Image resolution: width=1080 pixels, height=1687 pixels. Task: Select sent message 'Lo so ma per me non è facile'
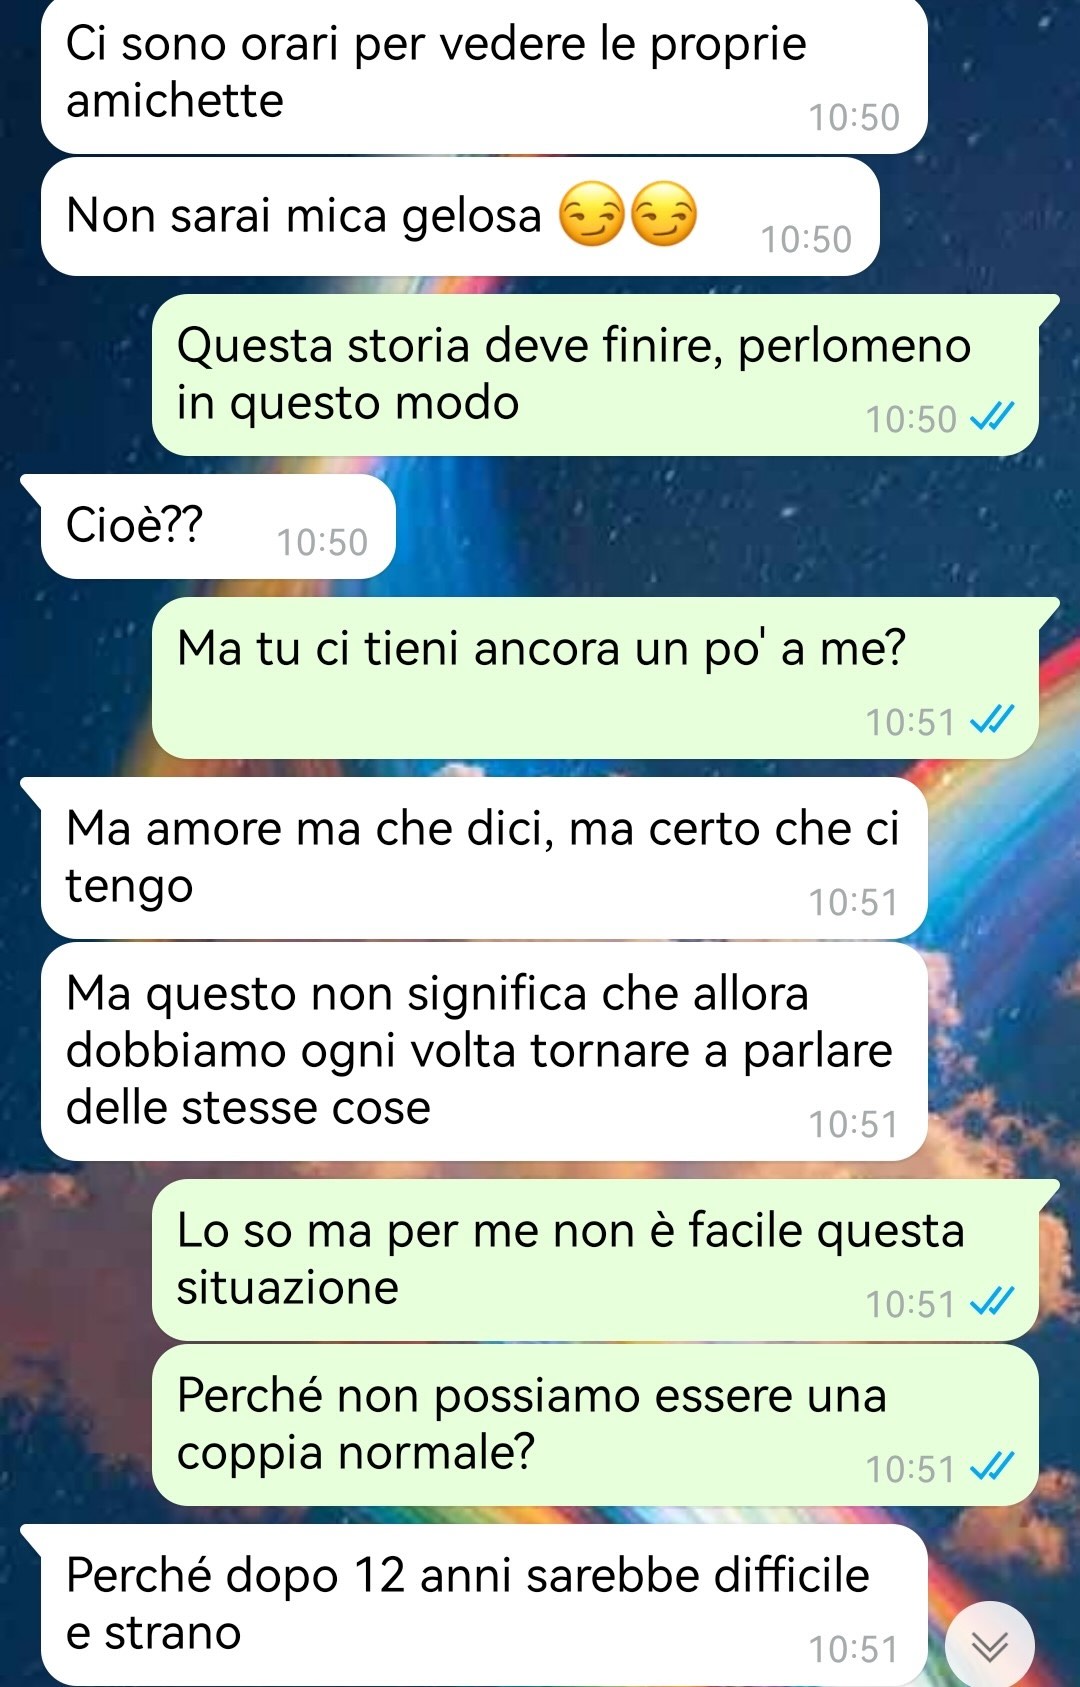coord(595,1260)
